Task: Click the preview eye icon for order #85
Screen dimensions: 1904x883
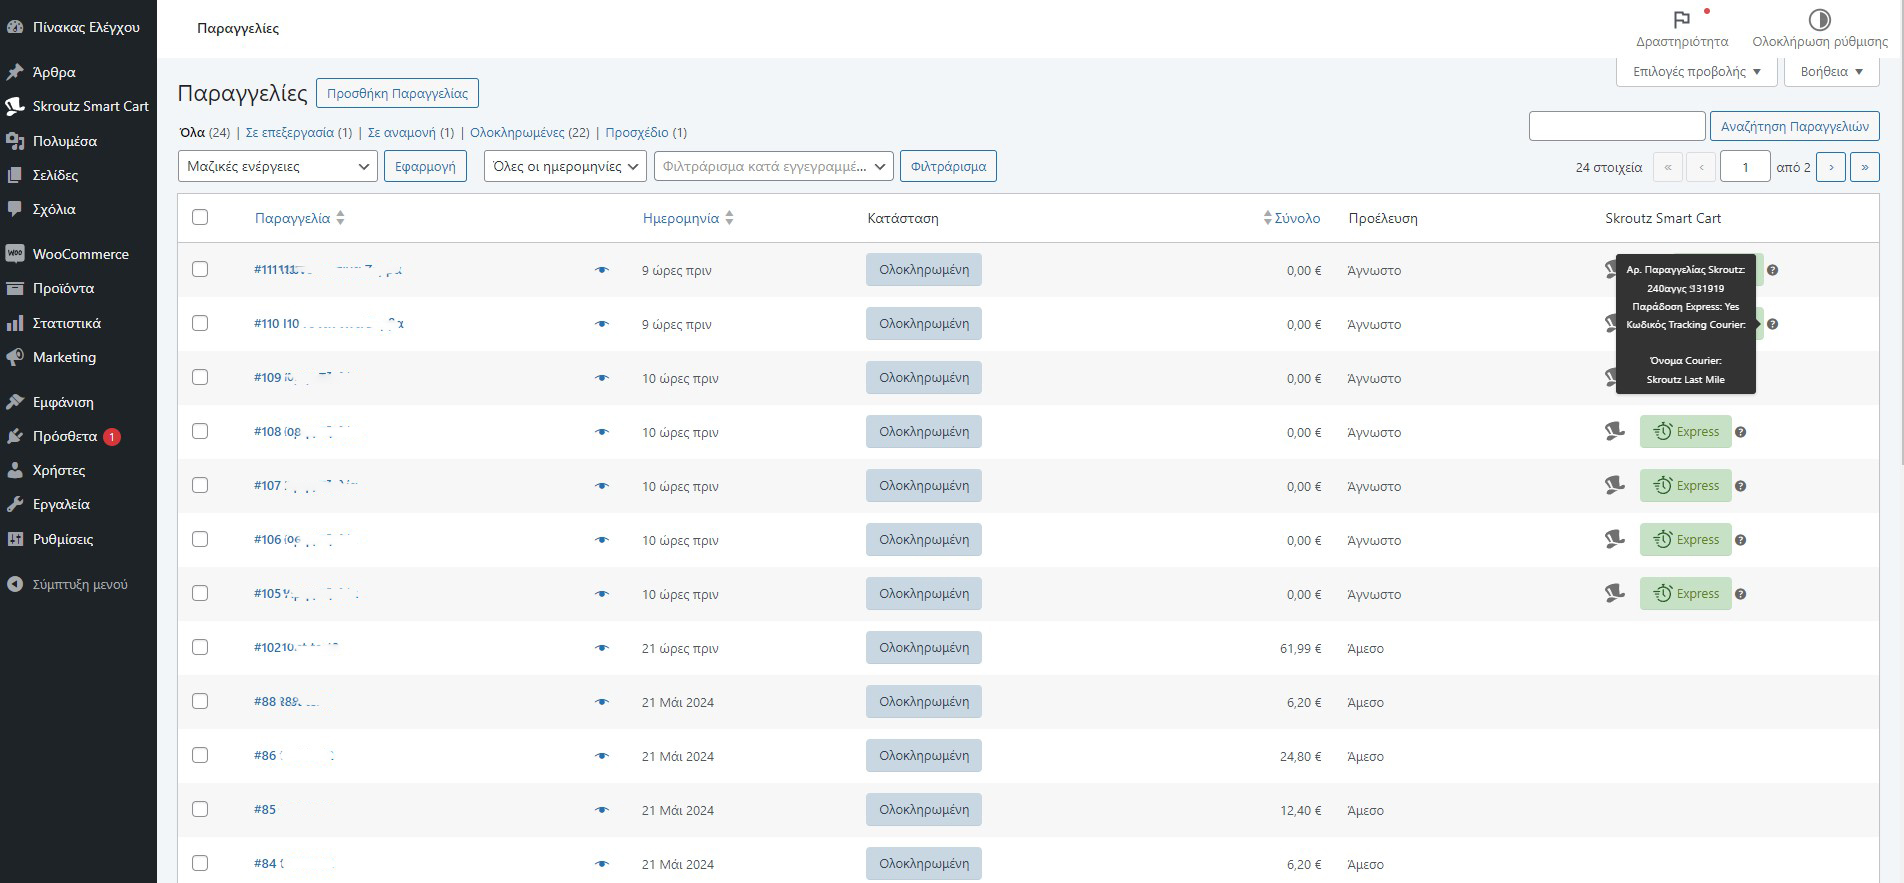Action: coord(601,810)
